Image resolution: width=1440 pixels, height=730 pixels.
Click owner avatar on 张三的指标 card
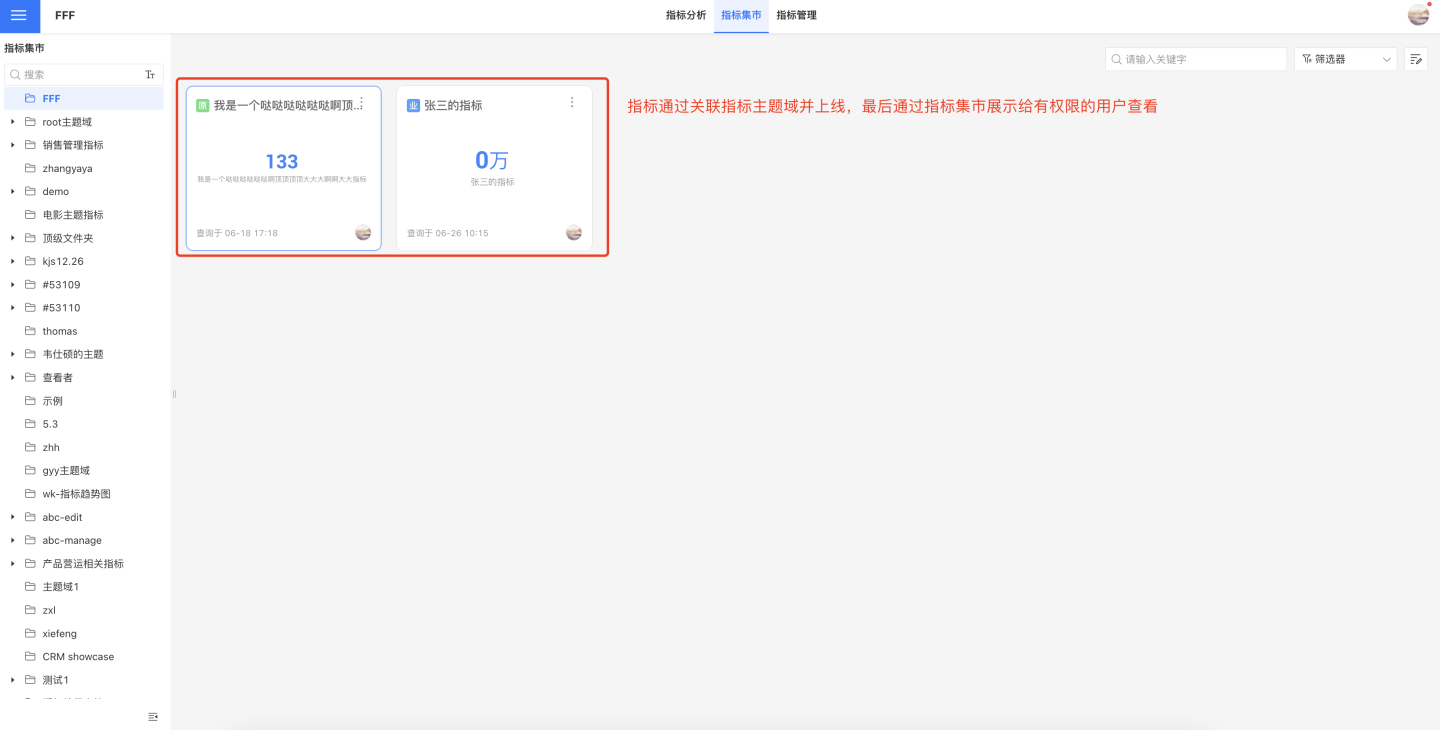tap(573, 232)
